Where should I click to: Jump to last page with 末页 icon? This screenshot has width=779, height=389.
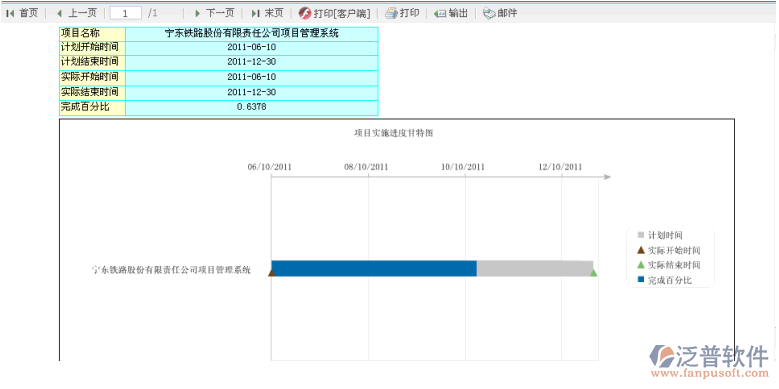tap(255, 13)
